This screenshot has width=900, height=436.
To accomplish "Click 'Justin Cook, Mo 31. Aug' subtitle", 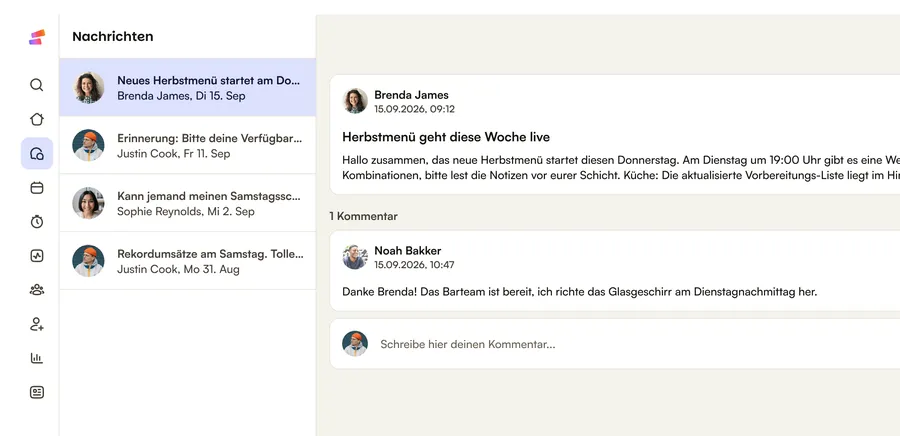I will [179, 270].
